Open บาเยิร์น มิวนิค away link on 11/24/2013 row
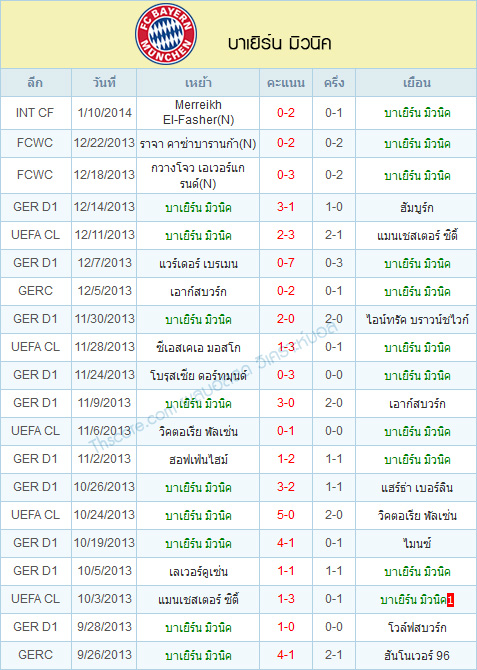Image resolution: width=477 pixels, height=670 pixels. [x=417, y=376]
